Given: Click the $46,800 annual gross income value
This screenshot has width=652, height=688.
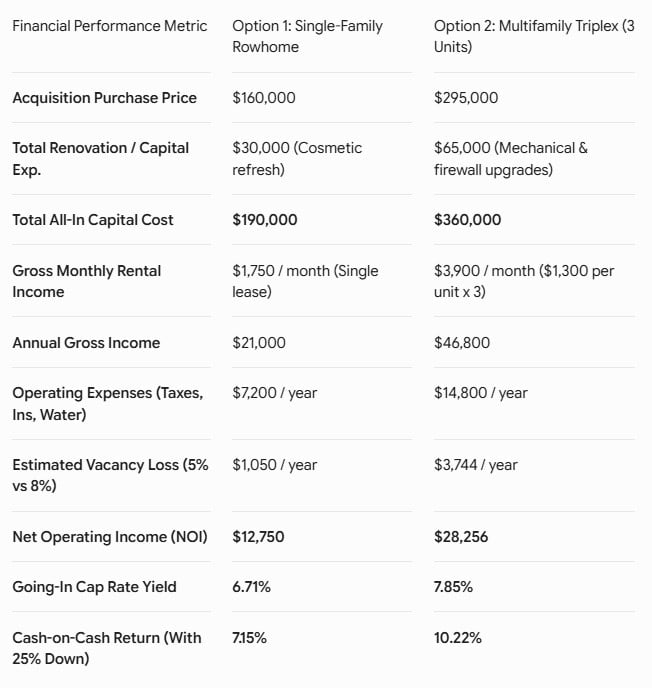Looking at the screenshot, I should (x=462, y=343).
